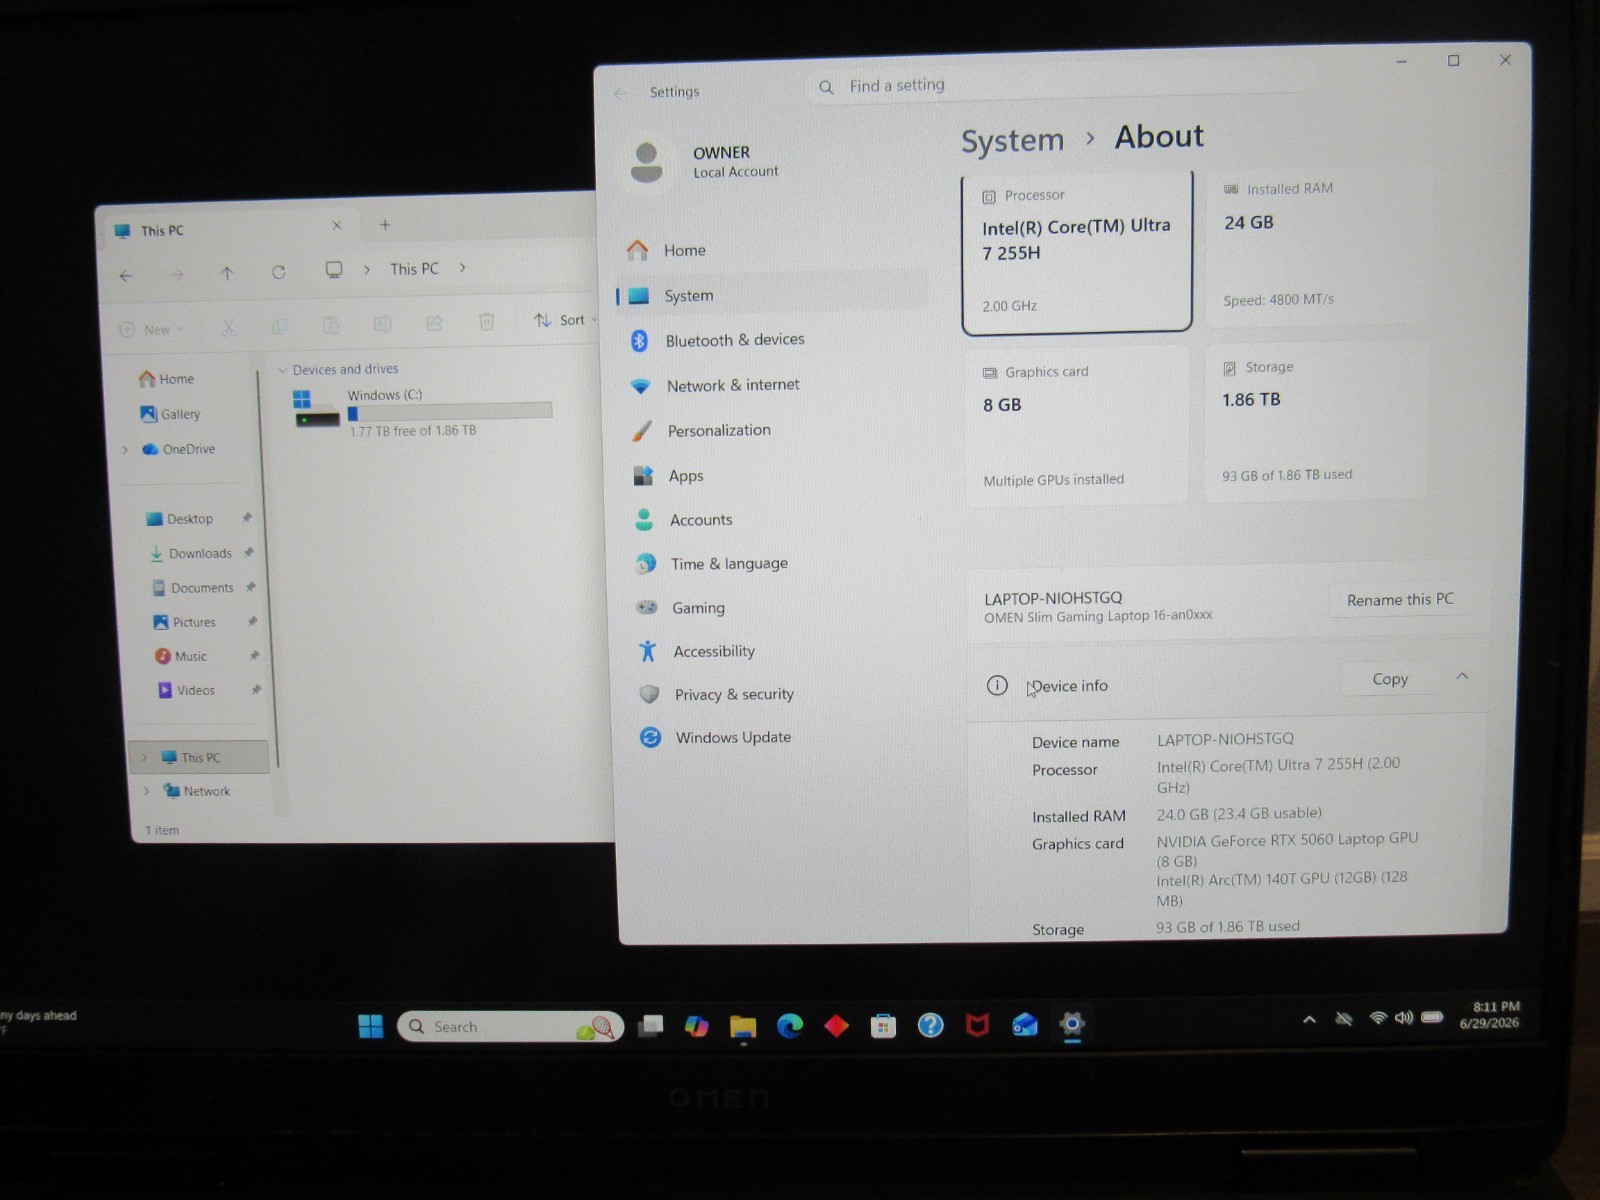Go back in File Explorer
This screenshot has height=1200, width=1600.
tap(126, 275)
